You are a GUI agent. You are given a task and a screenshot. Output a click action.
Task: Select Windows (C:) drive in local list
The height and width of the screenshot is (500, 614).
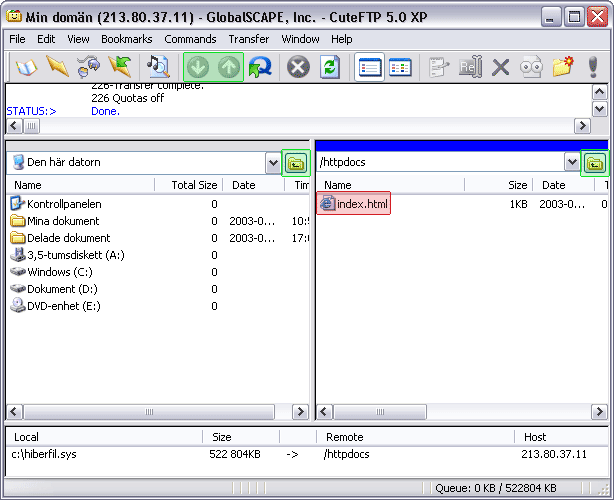pos(62,272)
